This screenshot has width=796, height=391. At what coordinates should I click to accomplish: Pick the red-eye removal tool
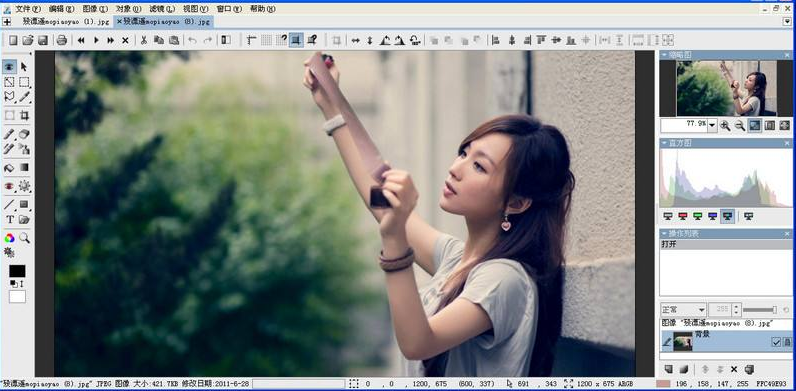click(x=9, y=186)
